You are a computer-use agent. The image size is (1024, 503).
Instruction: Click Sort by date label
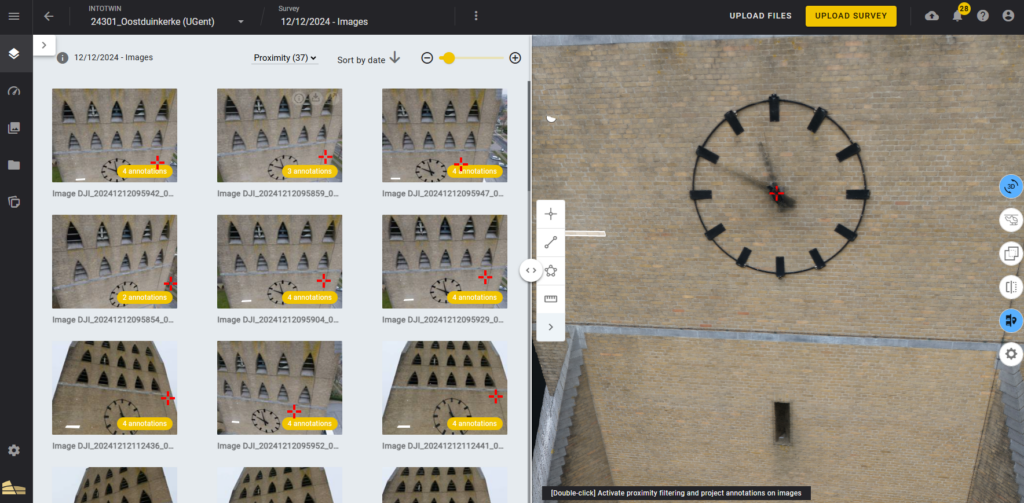[x=361, y=59]
